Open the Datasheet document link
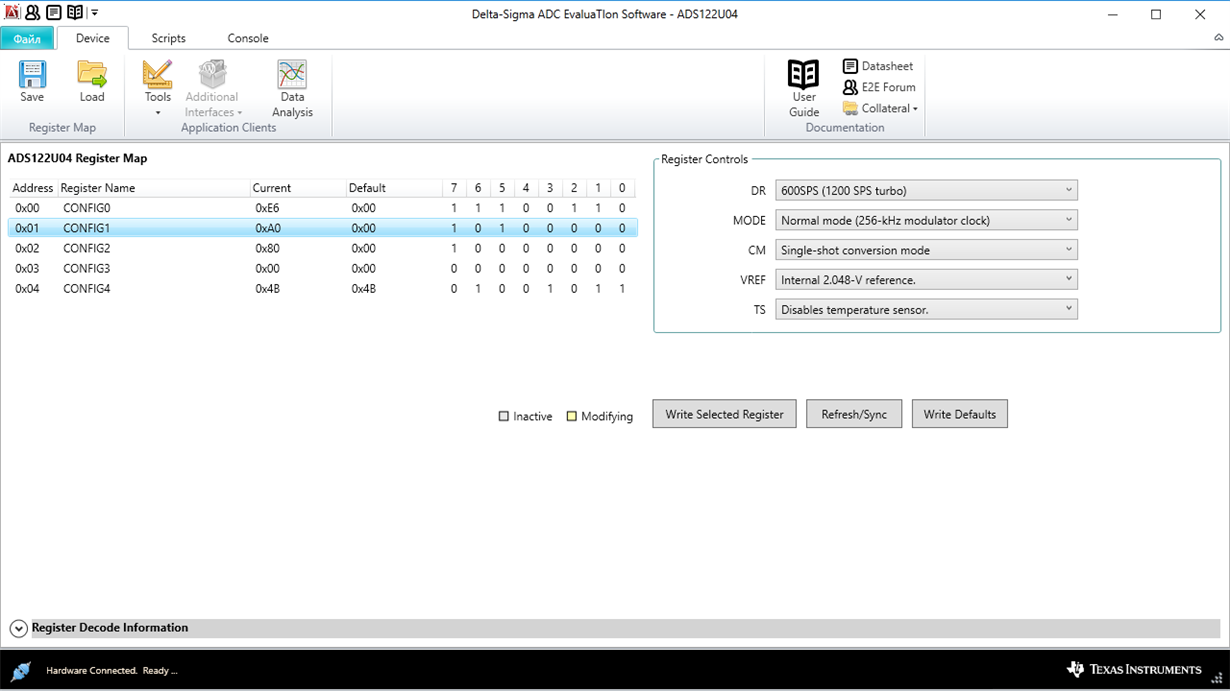The height and width of the screenshot is (691, 1230). (x=878, y=66)
